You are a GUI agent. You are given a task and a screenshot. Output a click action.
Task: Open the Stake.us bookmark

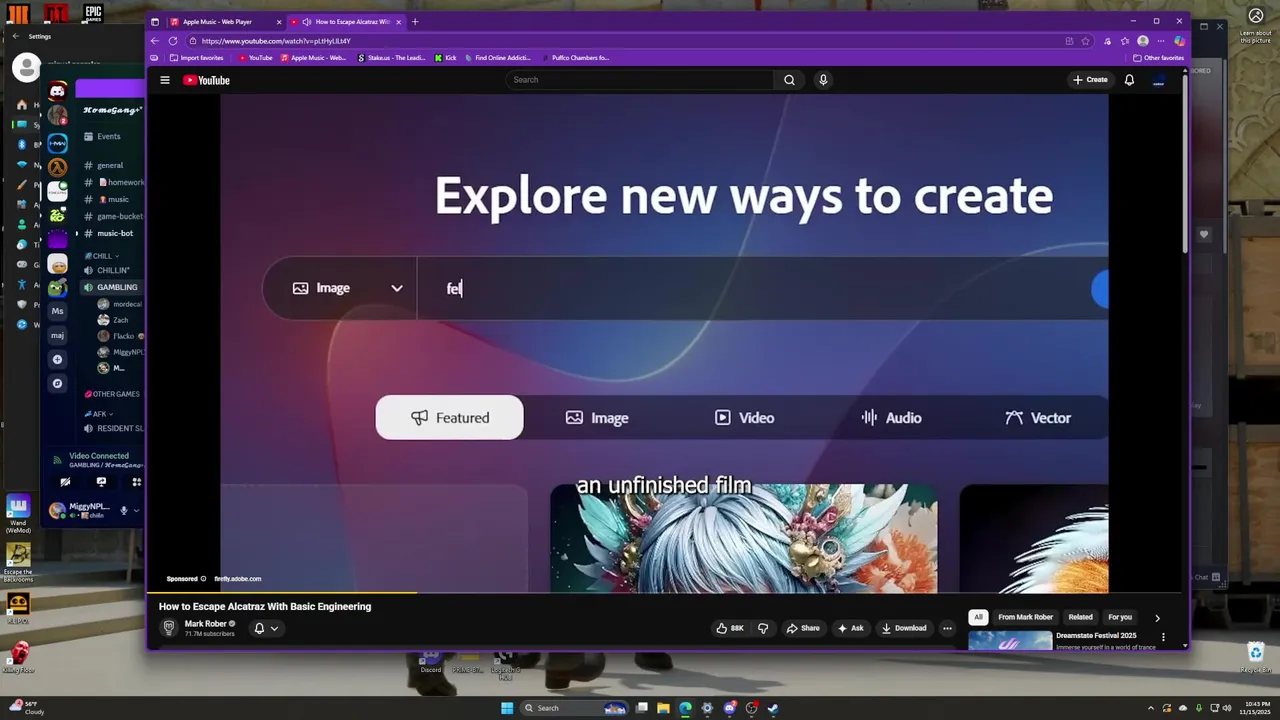click(391, 58)
